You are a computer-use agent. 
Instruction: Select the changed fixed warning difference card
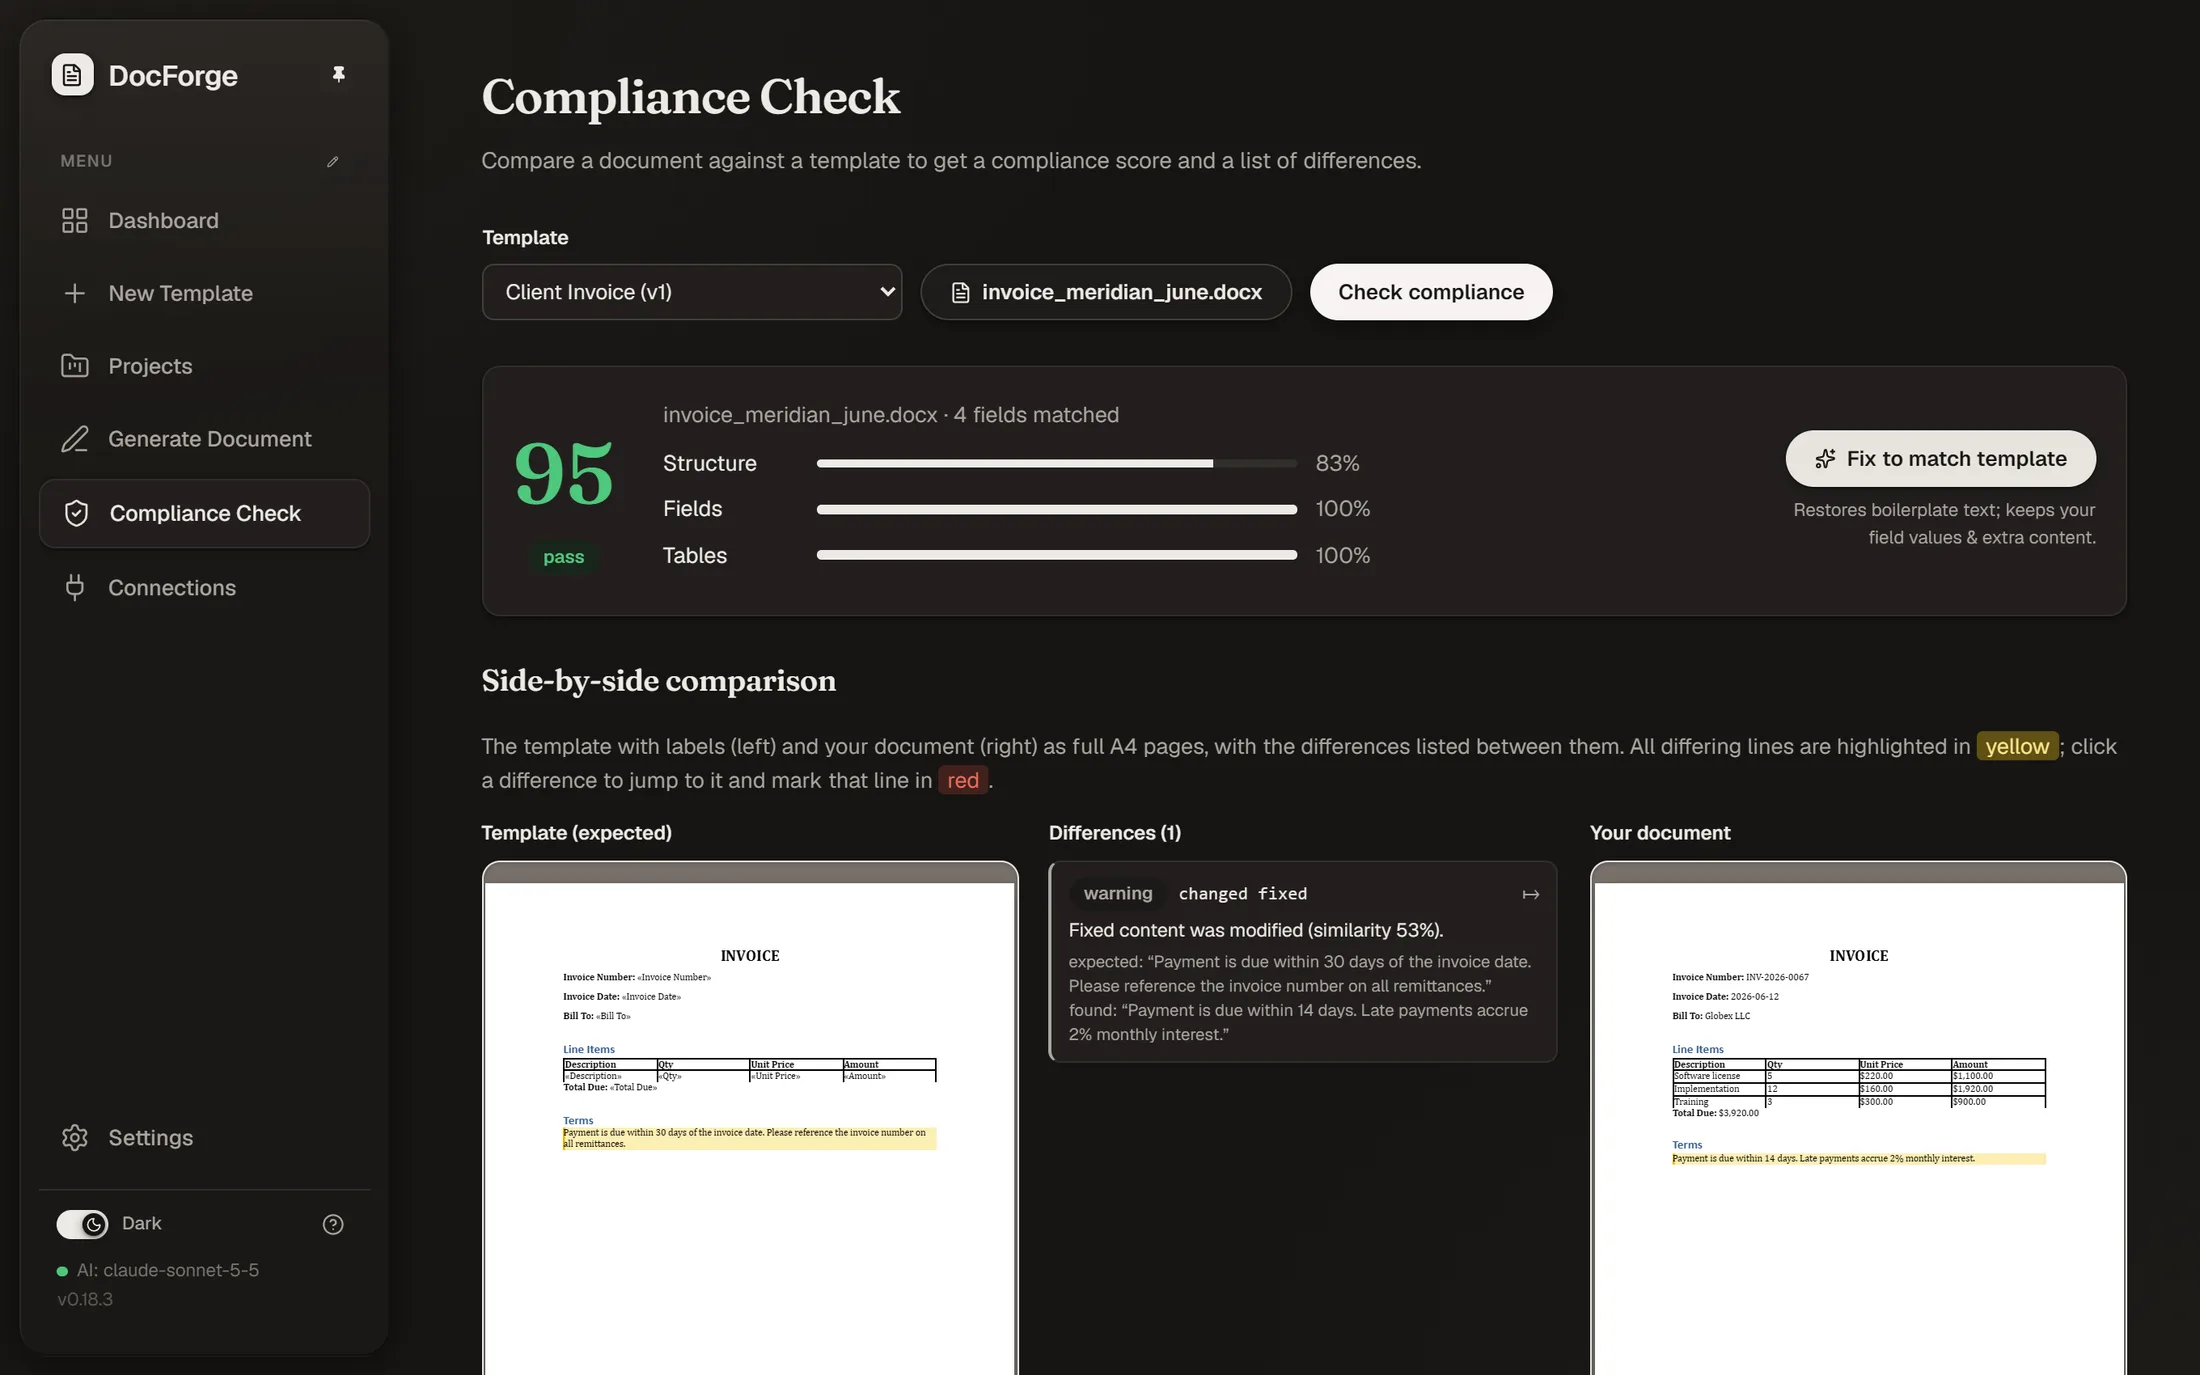1302,962
